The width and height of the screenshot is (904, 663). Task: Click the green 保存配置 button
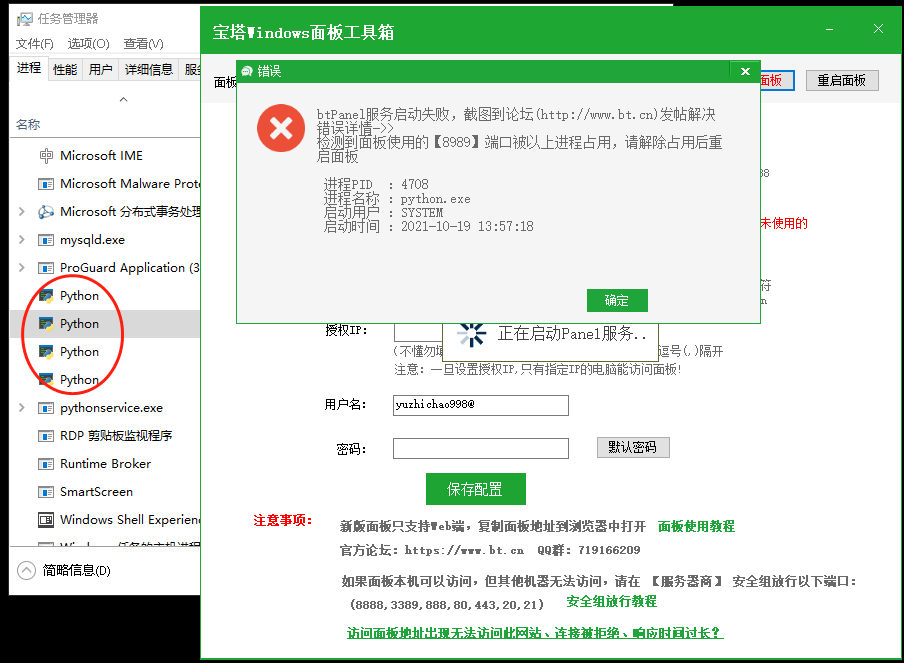tap(476, 489)
